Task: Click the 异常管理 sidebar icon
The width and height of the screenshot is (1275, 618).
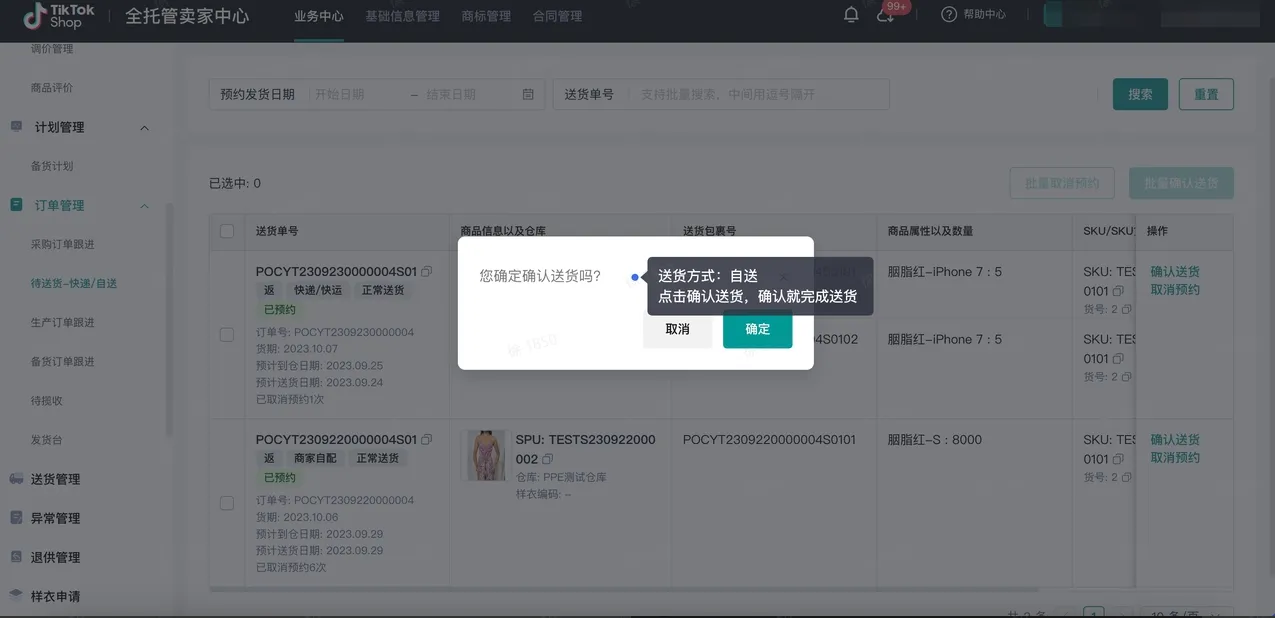Action: point(16,518)
